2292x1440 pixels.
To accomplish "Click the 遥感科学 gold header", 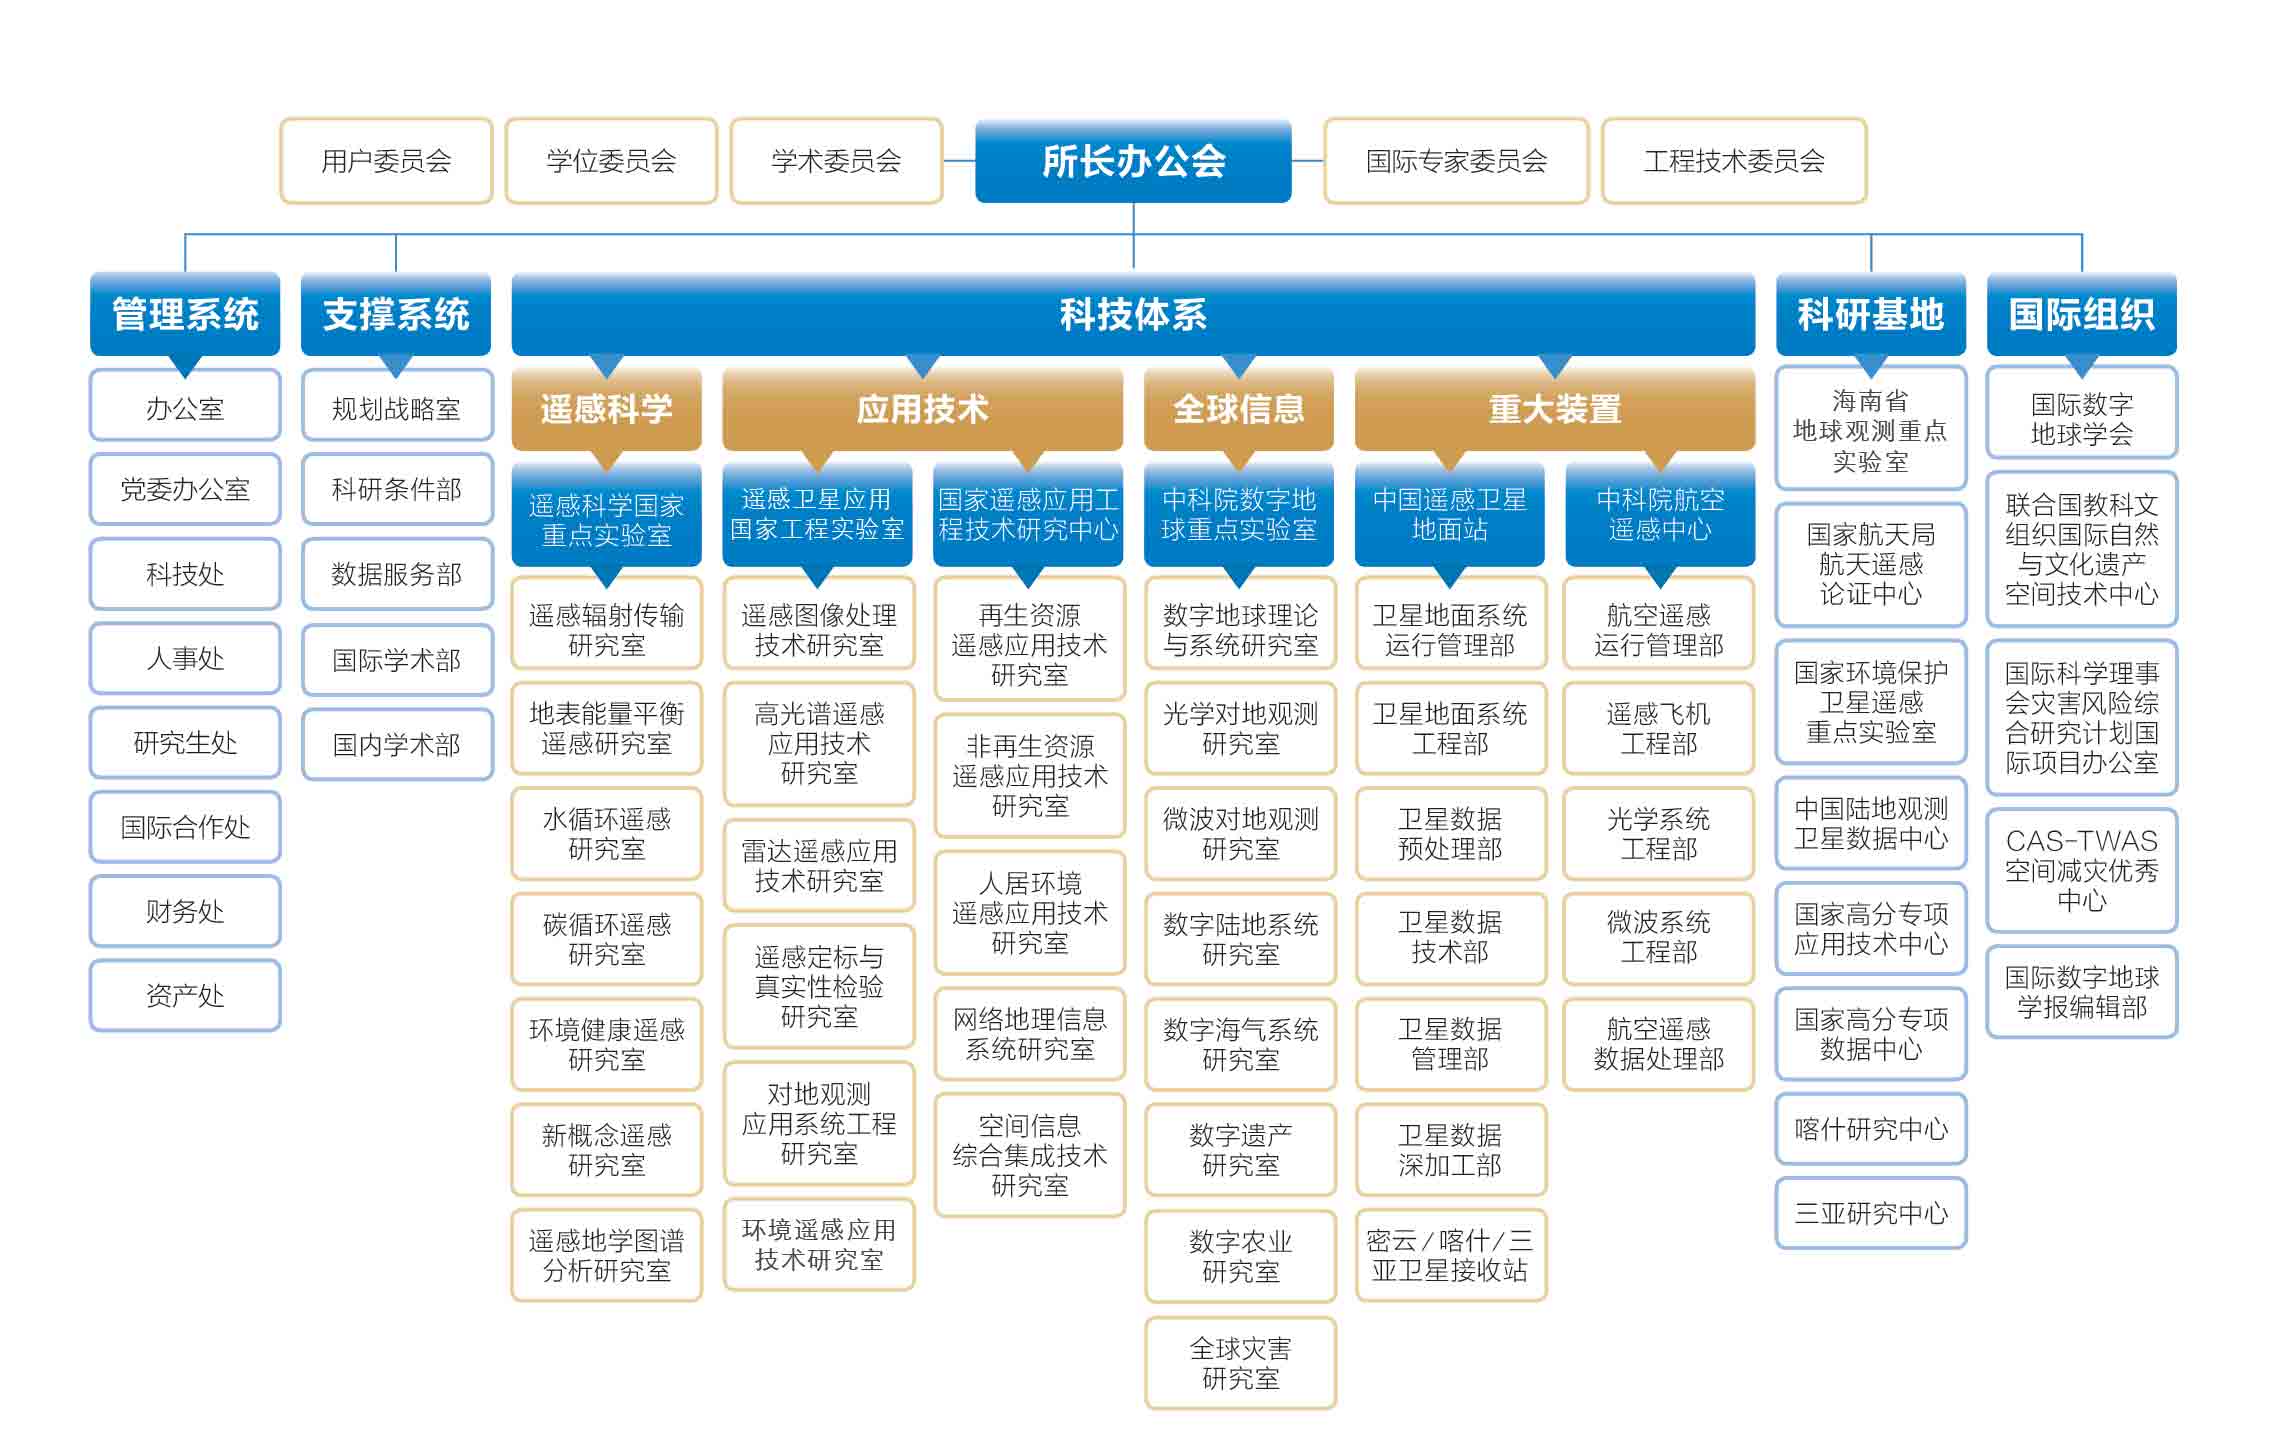I will 606,409.
